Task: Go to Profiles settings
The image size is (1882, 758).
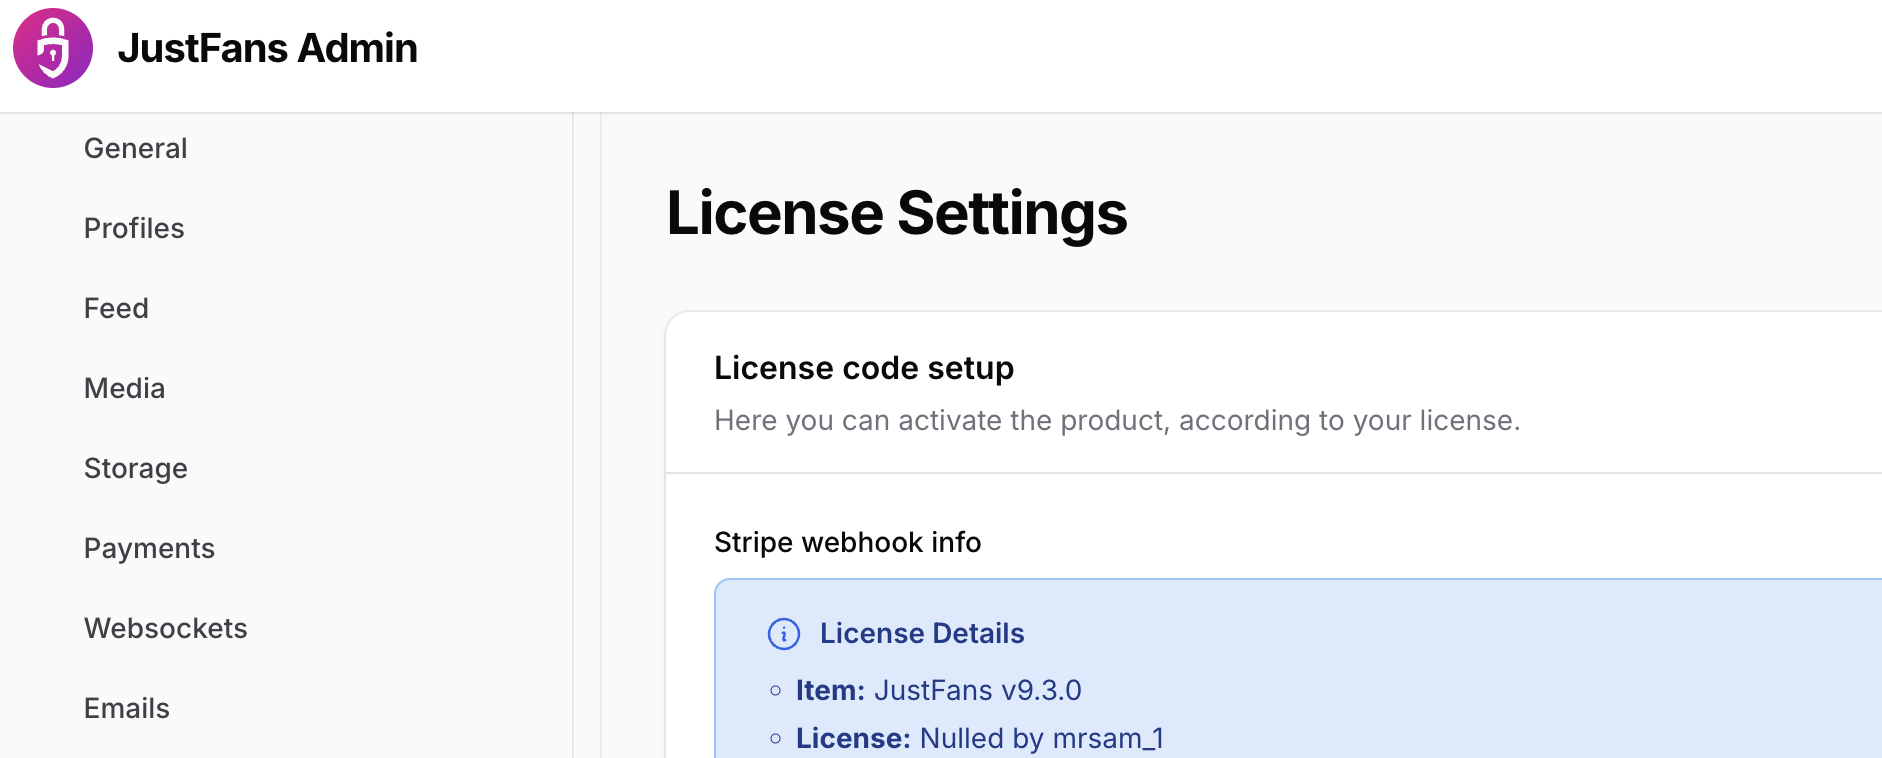Action: click(x=134, y=228)
